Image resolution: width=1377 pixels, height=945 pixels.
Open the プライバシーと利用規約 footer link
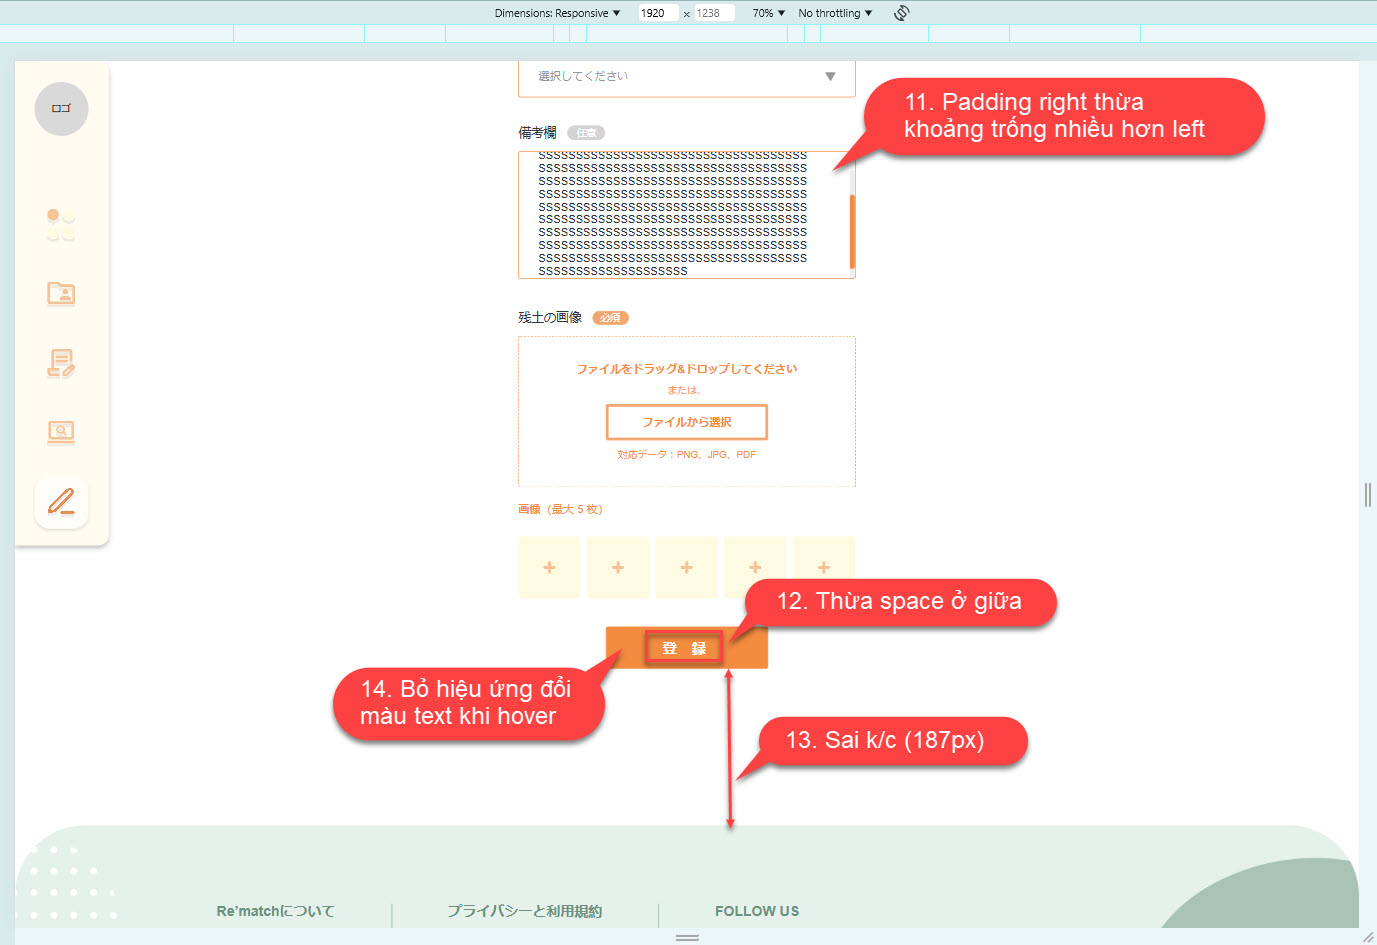[524, 911]
